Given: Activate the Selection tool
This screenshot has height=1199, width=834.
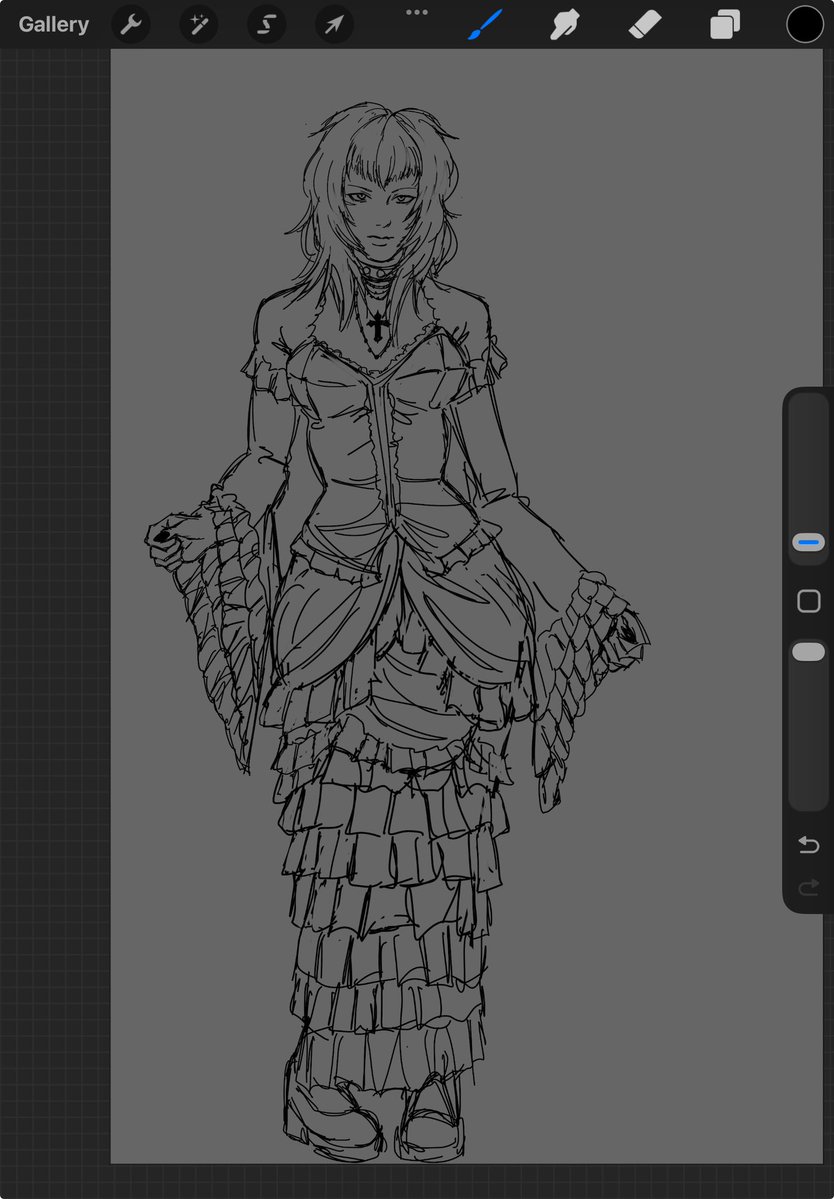Looking at the screenshot, I should pos(266,25).
